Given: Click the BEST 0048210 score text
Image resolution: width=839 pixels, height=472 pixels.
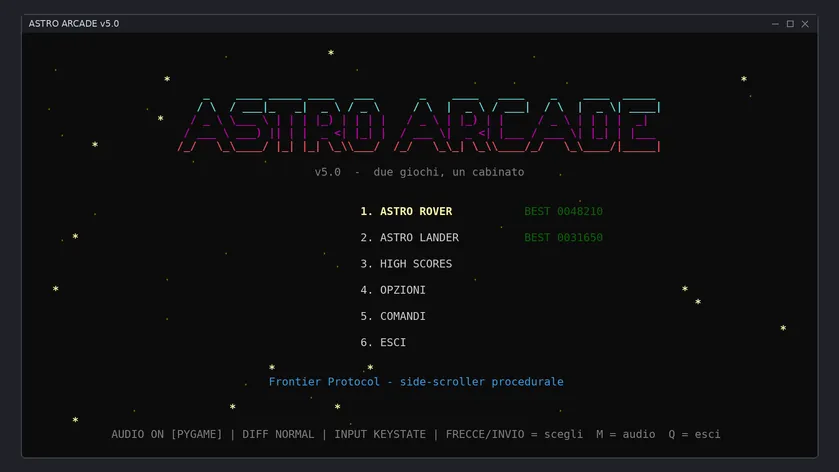Looking at the screenshot, I should [x=563, y=211].
